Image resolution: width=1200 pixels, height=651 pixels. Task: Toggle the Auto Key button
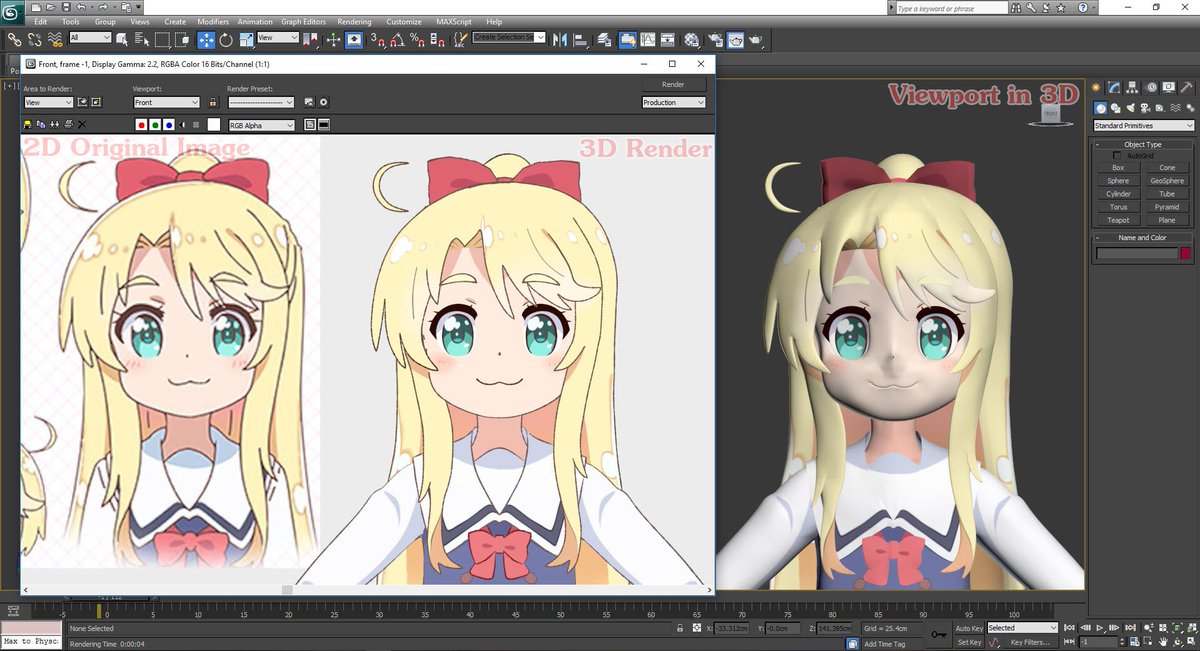970,628
